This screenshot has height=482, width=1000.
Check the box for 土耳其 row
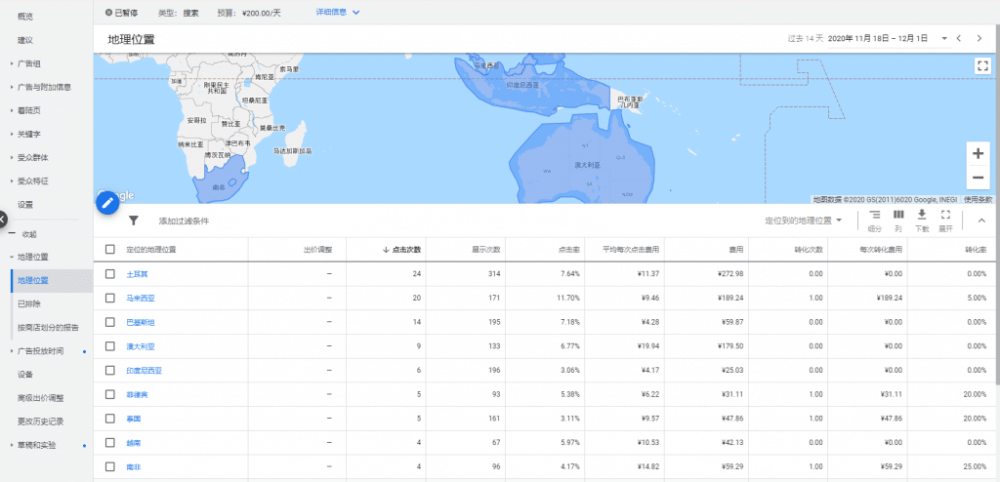pyautogui.click(x=110, y=273)
